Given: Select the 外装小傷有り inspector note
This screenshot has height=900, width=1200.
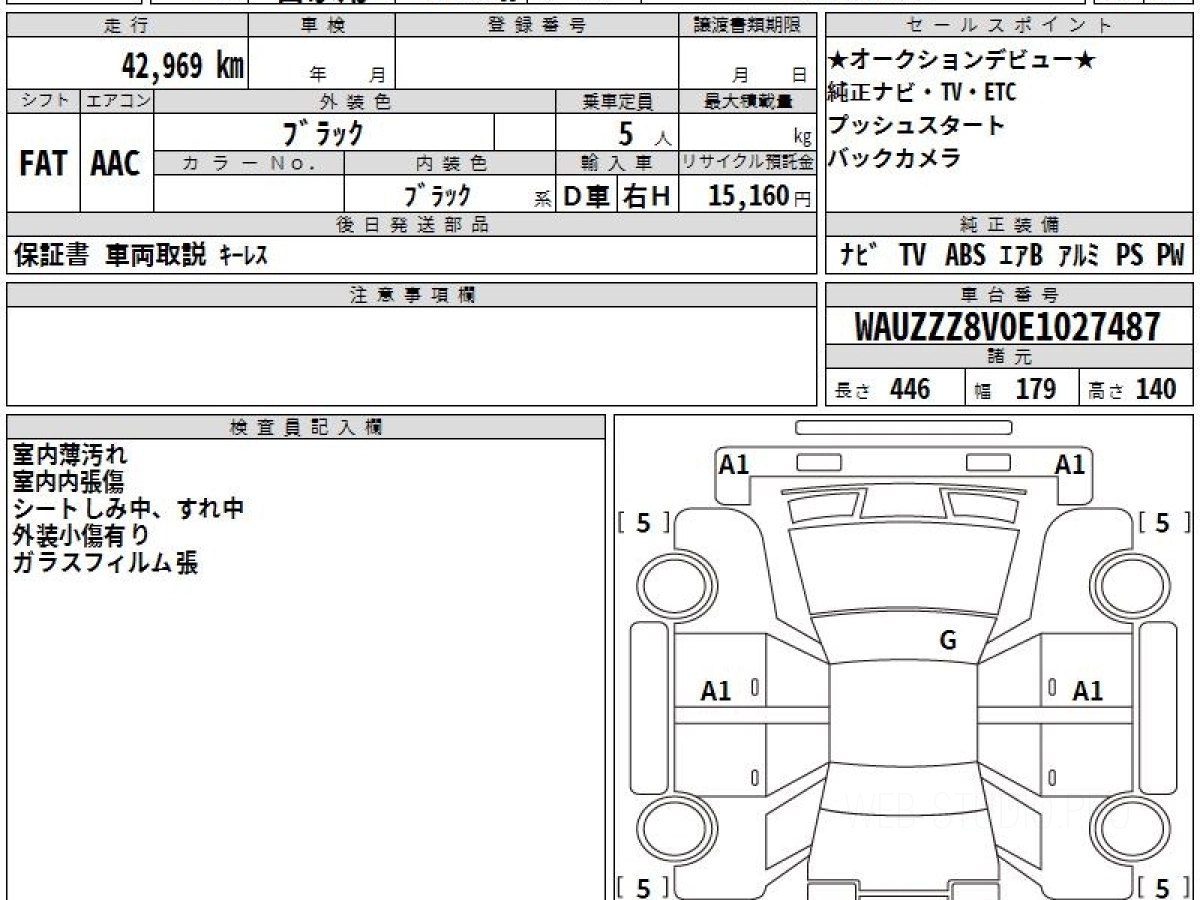Looking at the screenshot, I should point(81,536).
